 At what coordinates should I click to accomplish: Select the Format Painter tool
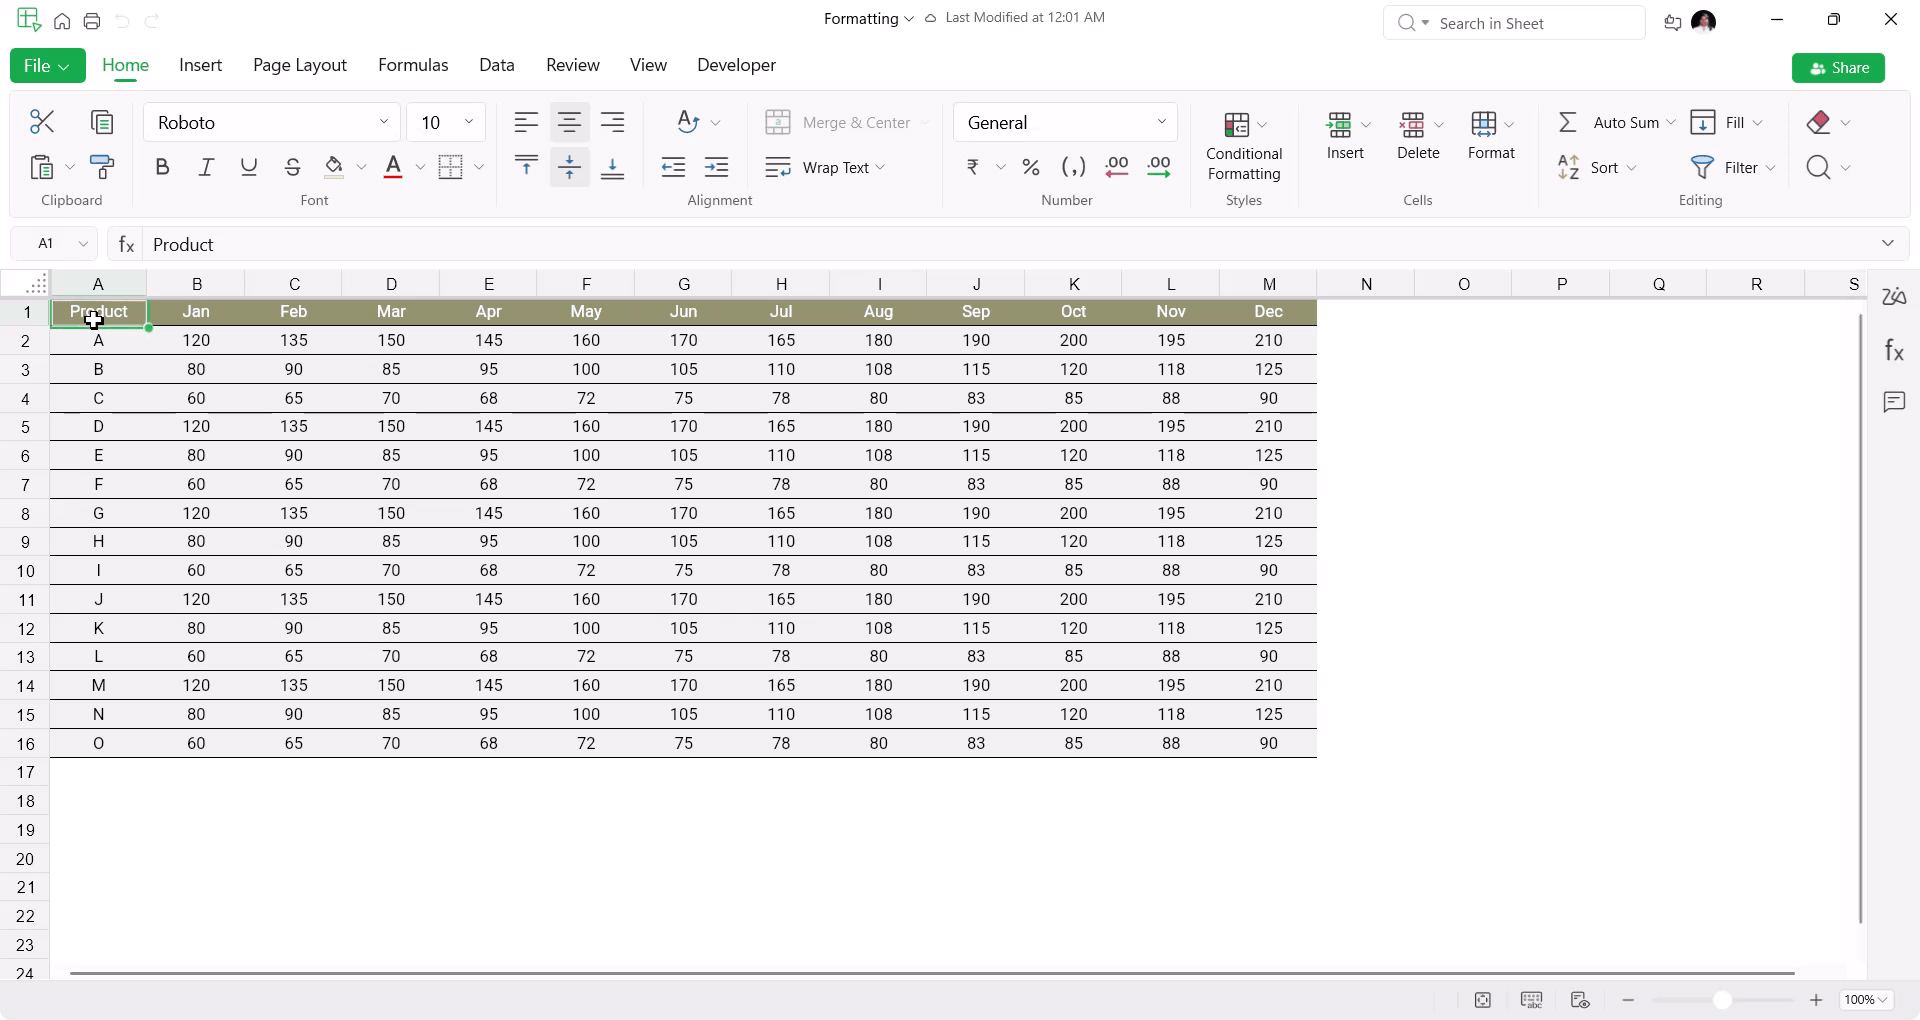[x=101, y=167]
